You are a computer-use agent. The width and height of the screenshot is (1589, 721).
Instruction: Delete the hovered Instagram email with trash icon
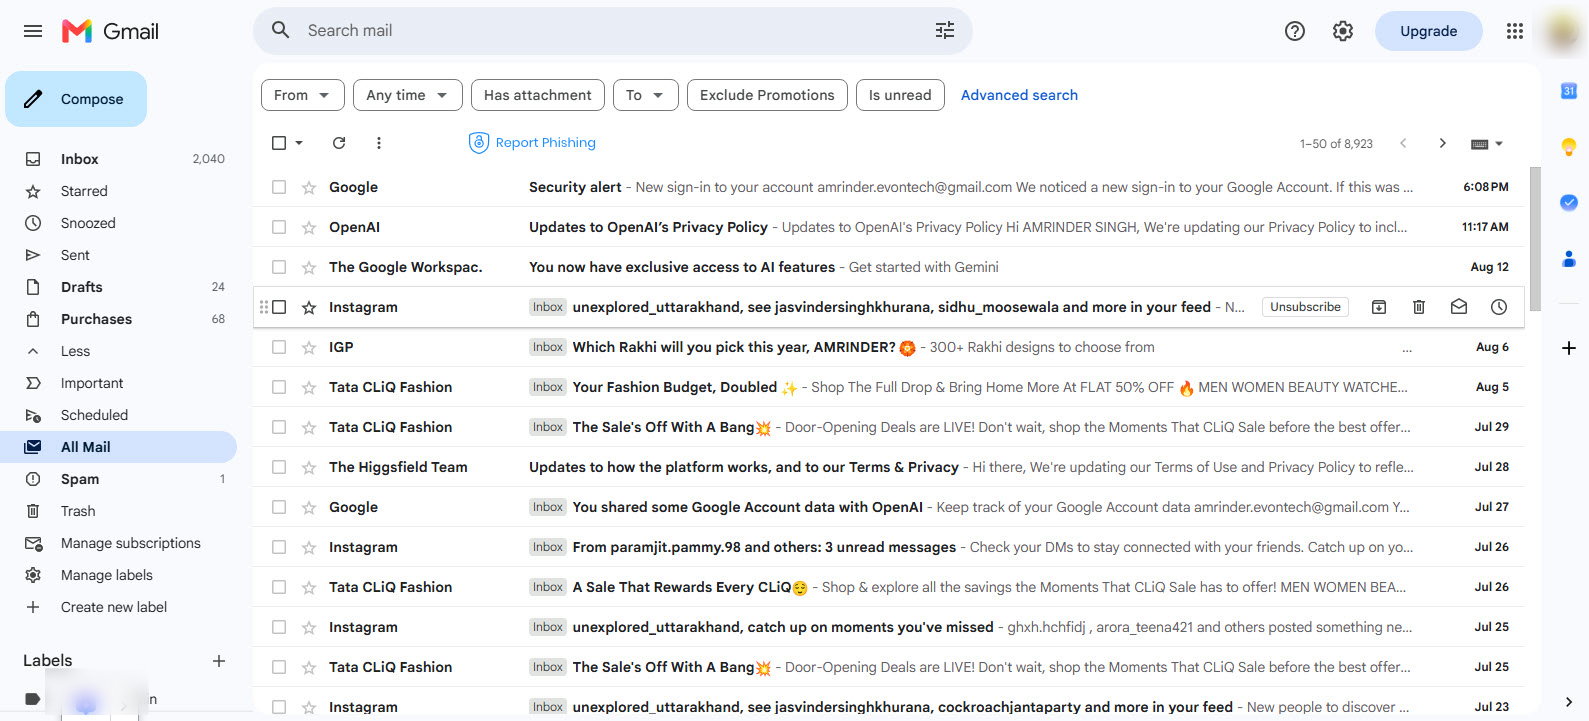(1419, 307)
